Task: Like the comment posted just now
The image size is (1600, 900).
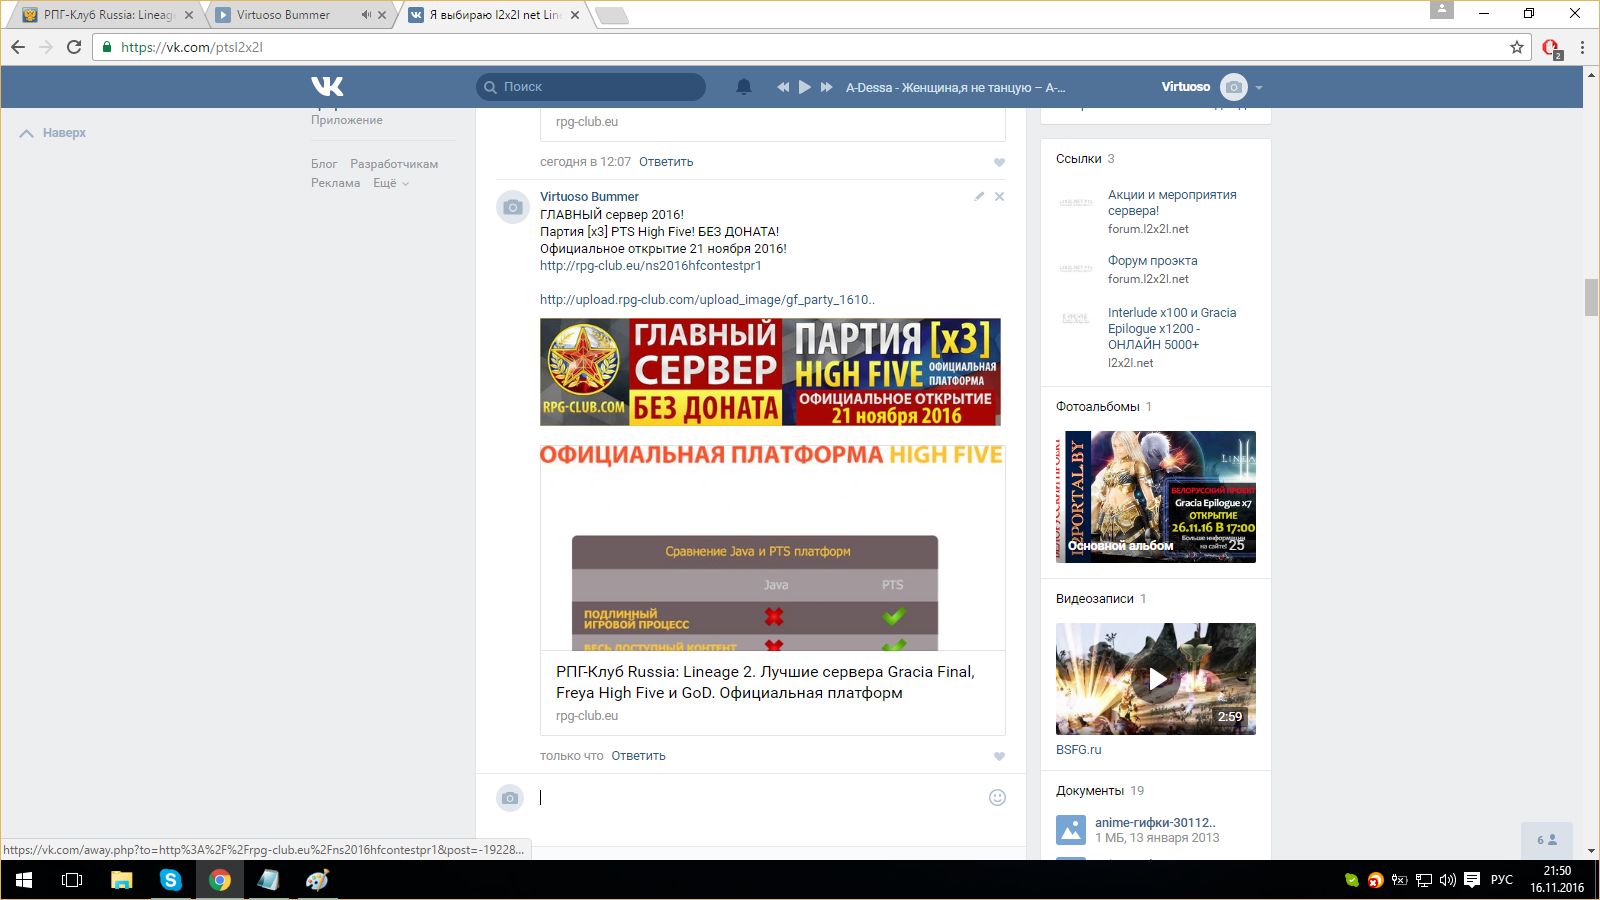Action: [x=999, y=757]
